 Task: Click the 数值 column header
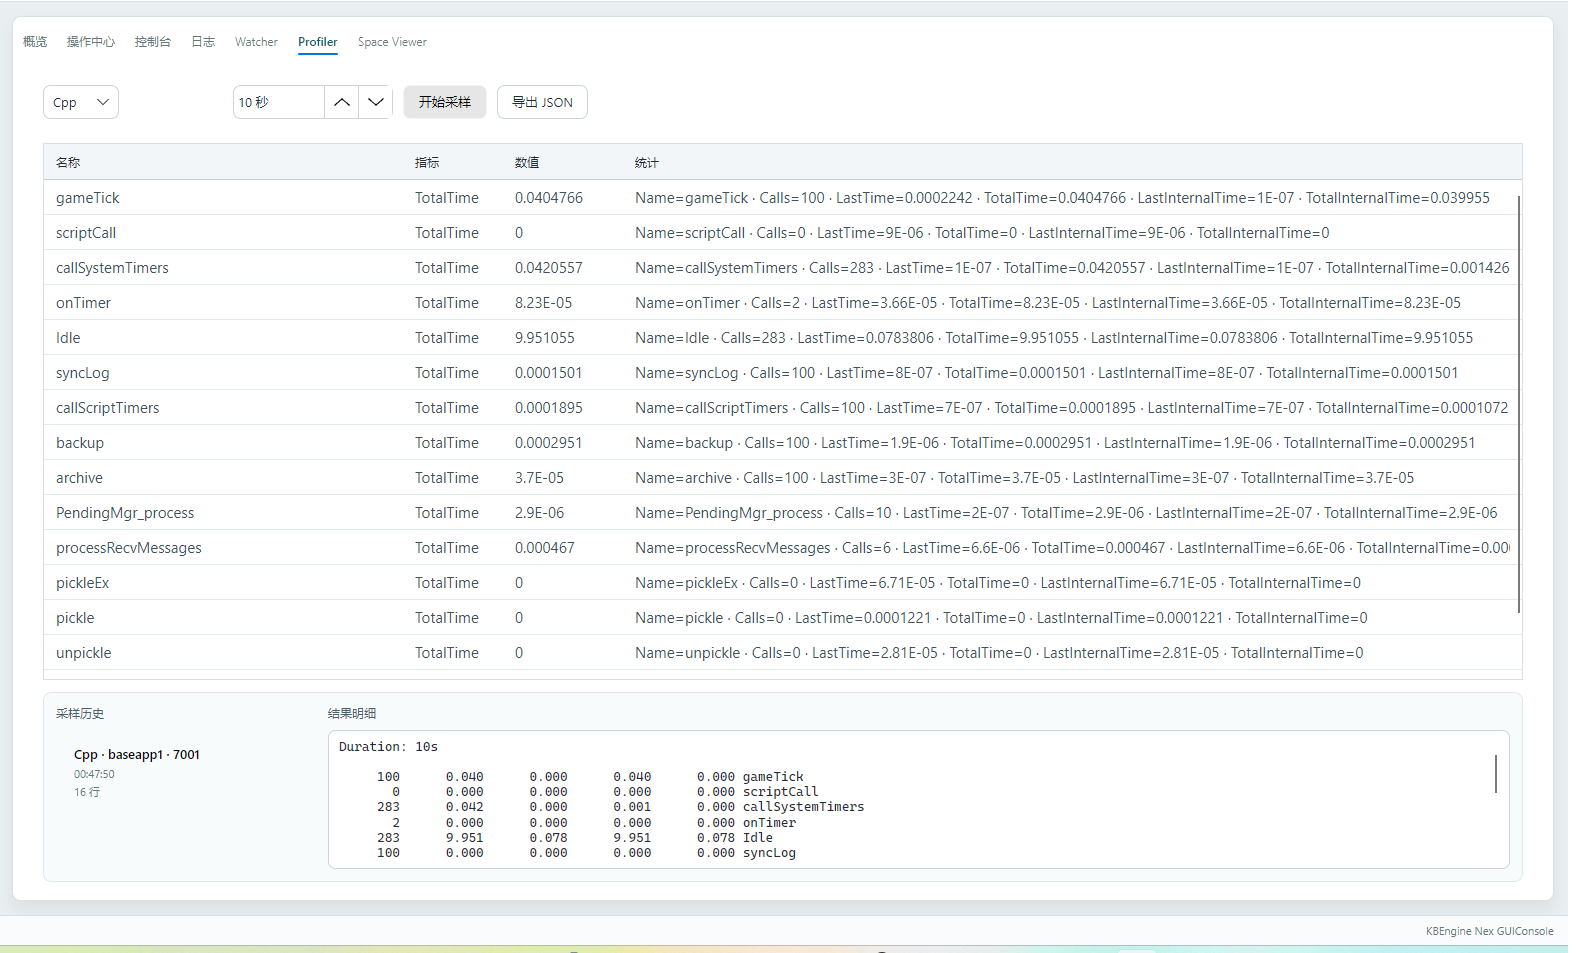527,162
